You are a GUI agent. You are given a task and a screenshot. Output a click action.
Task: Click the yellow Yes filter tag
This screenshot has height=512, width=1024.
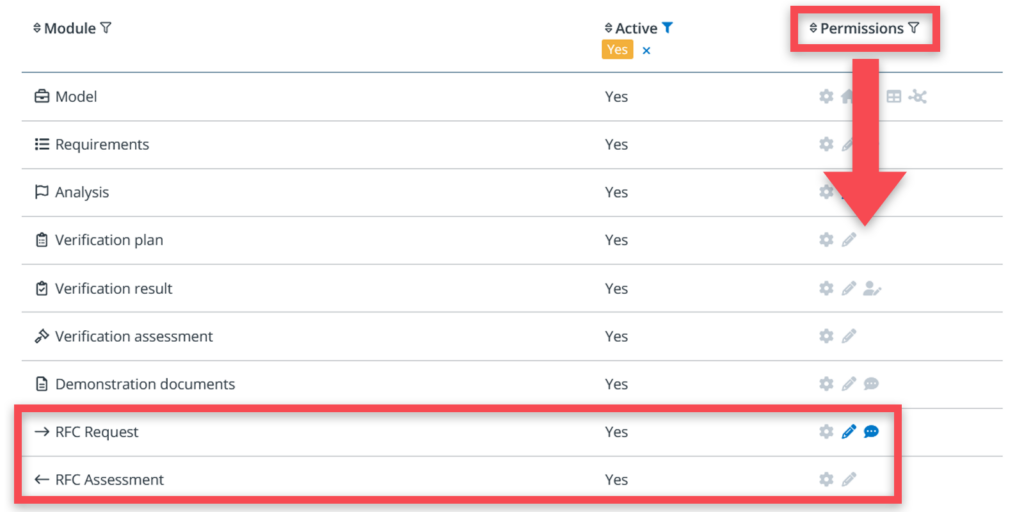click(x=617, y=49)
